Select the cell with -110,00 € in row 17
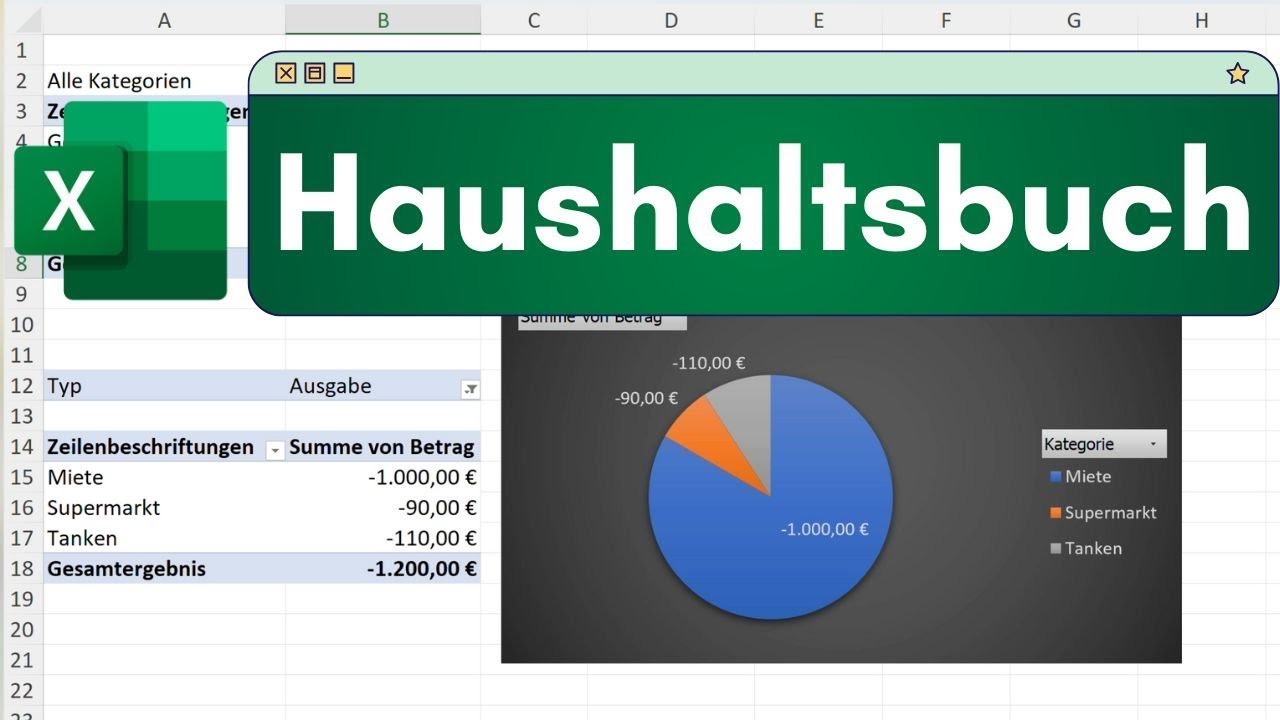Image resolution: width=1280 pixels, height=720 pixels. (x=383, y=538)
